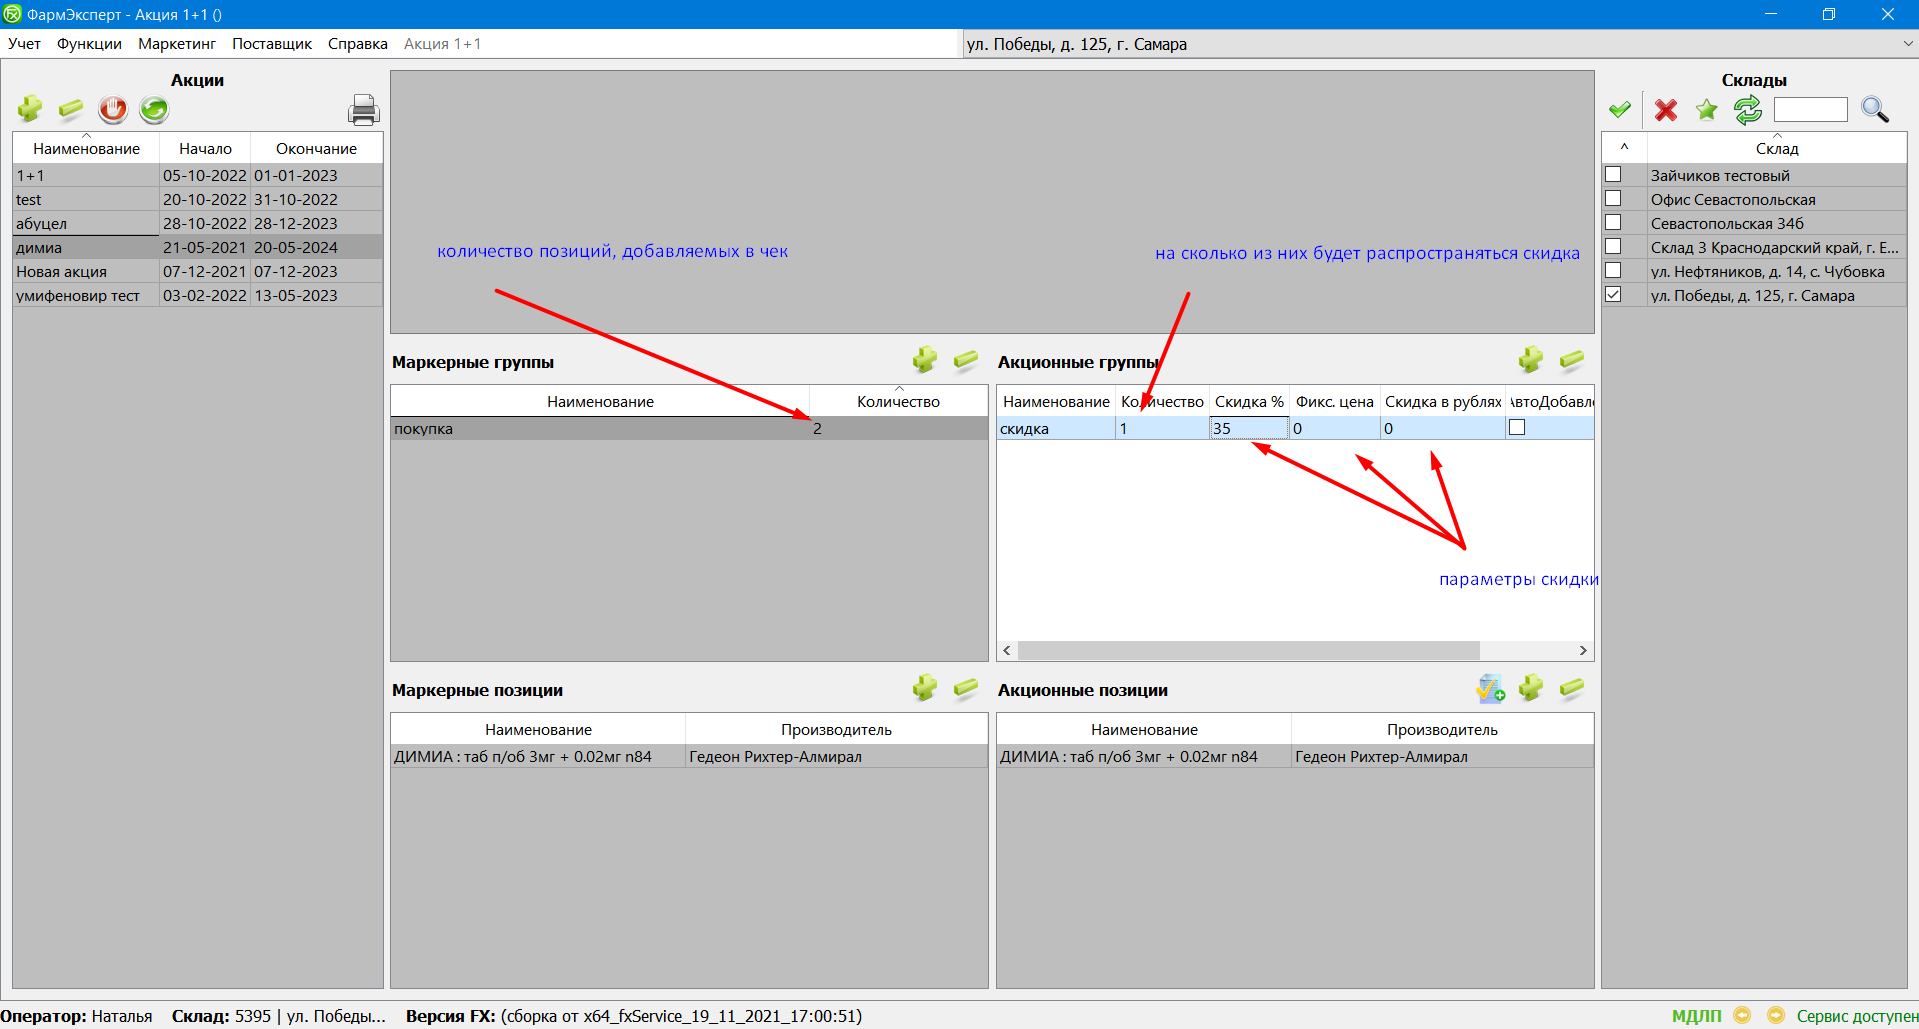Image resolution: width=1919 pixels, height=1029 pixels.
Task: Add a new item to Маркерные группы
Action: (x=924, y=360)
